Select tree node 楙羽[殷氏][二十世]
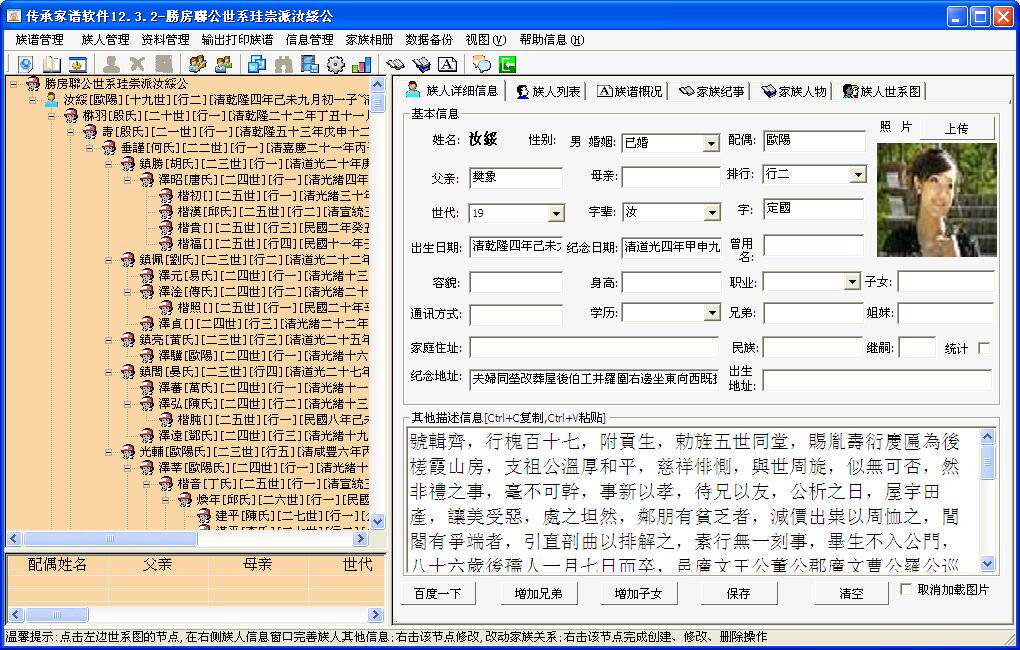Screen dimensions: 1020x650 [x=224, y=116]
